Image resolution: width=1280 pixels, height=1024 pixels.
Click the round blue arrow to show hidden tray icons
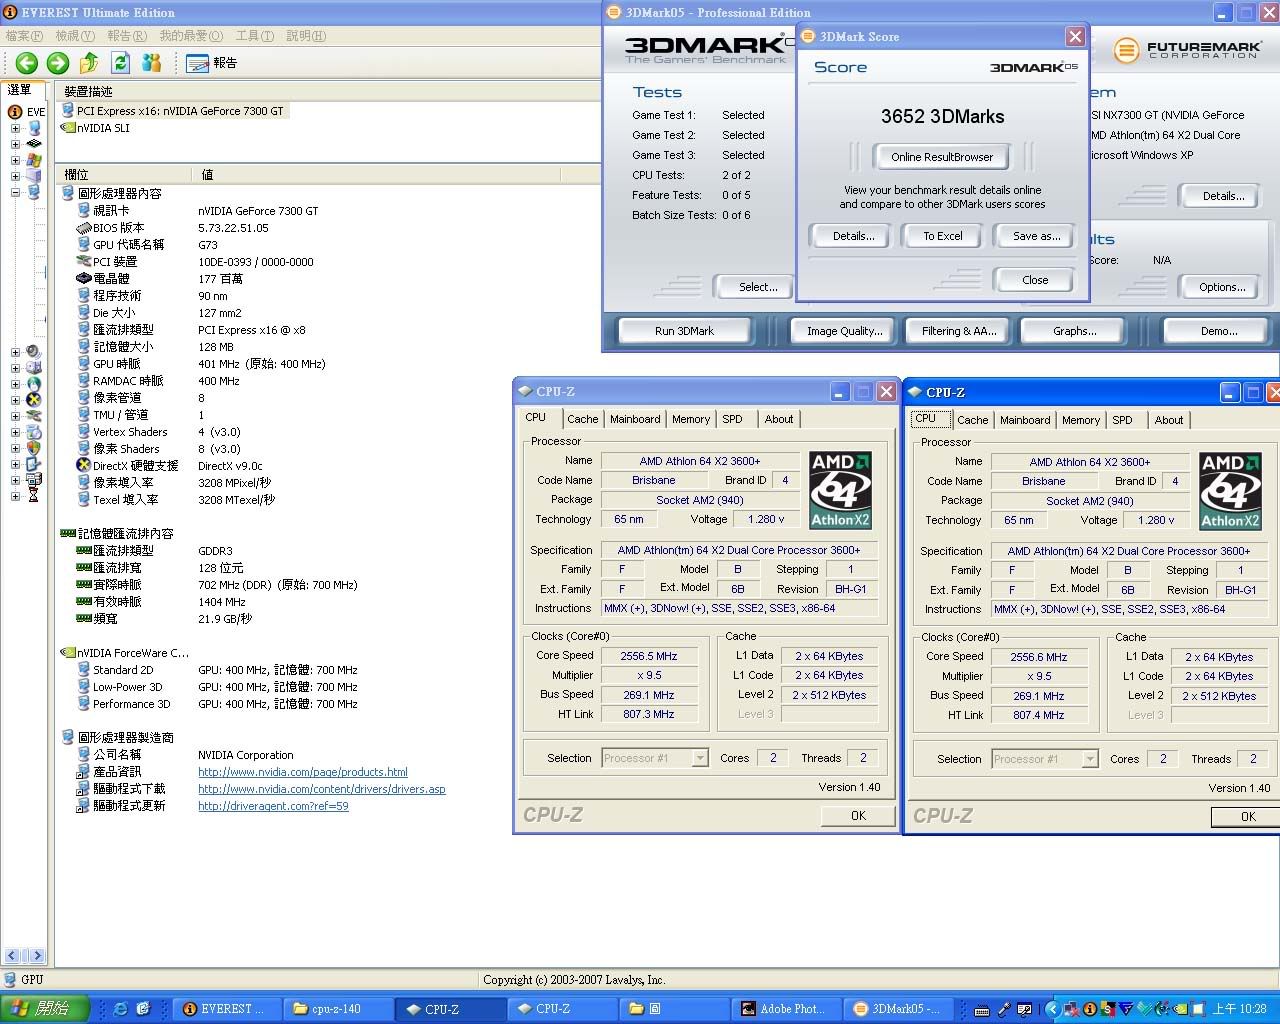click(1052, 1009)
